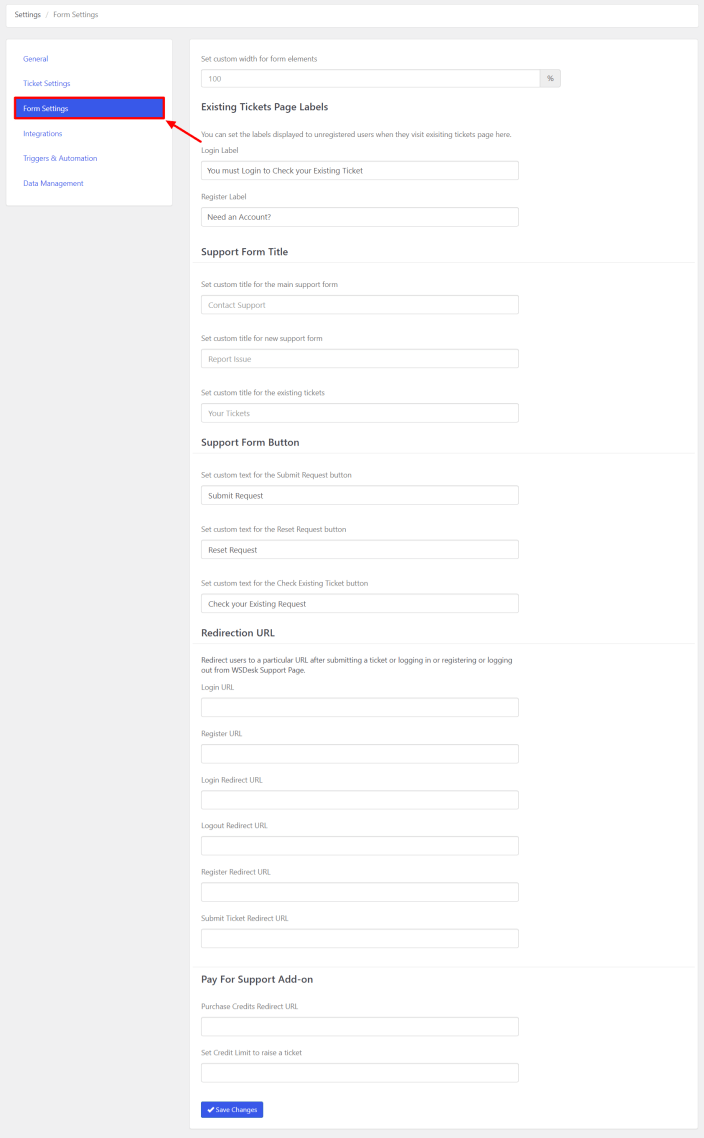This screenshot has height=1138, width=704.
Task: Open the Integrations section
Action: 42,133
